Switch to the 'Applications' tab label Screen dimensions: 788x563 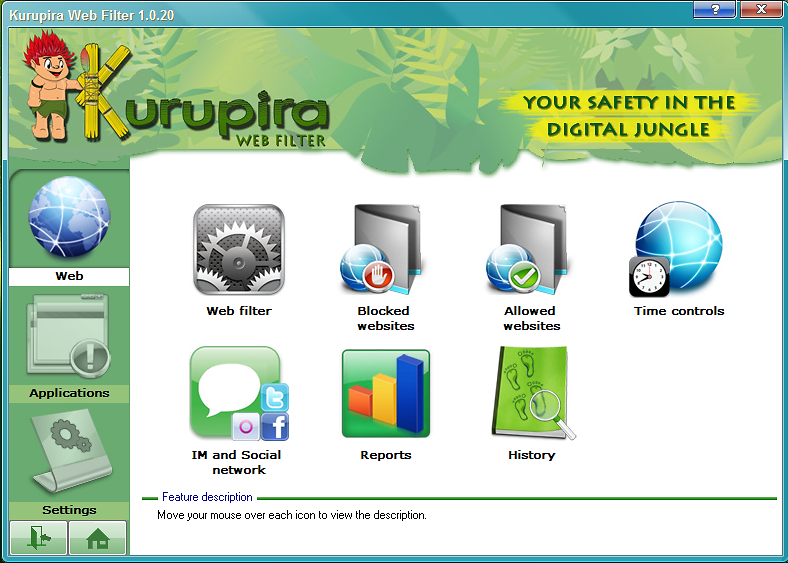(x=69, y=393)
